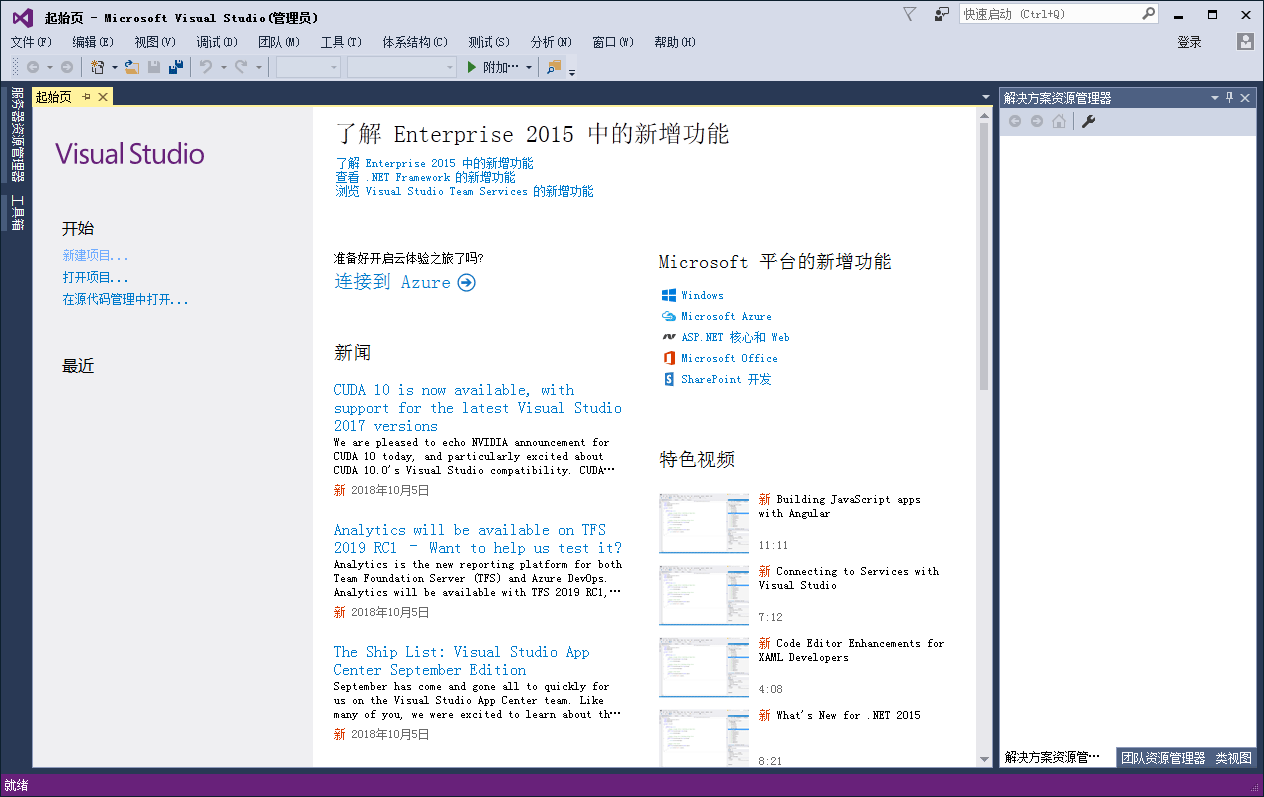This screenshot has height=797, width=1264.
Task: Toggle auto-hide pin on Solution Explorer panel
Action: [x=1230, y=98]
